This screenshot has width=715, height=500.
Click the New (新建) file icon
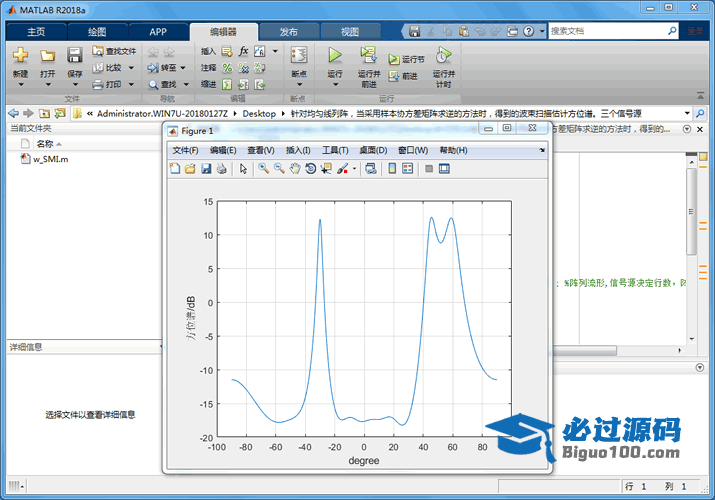pyautogui.click(x=20, y=55)
